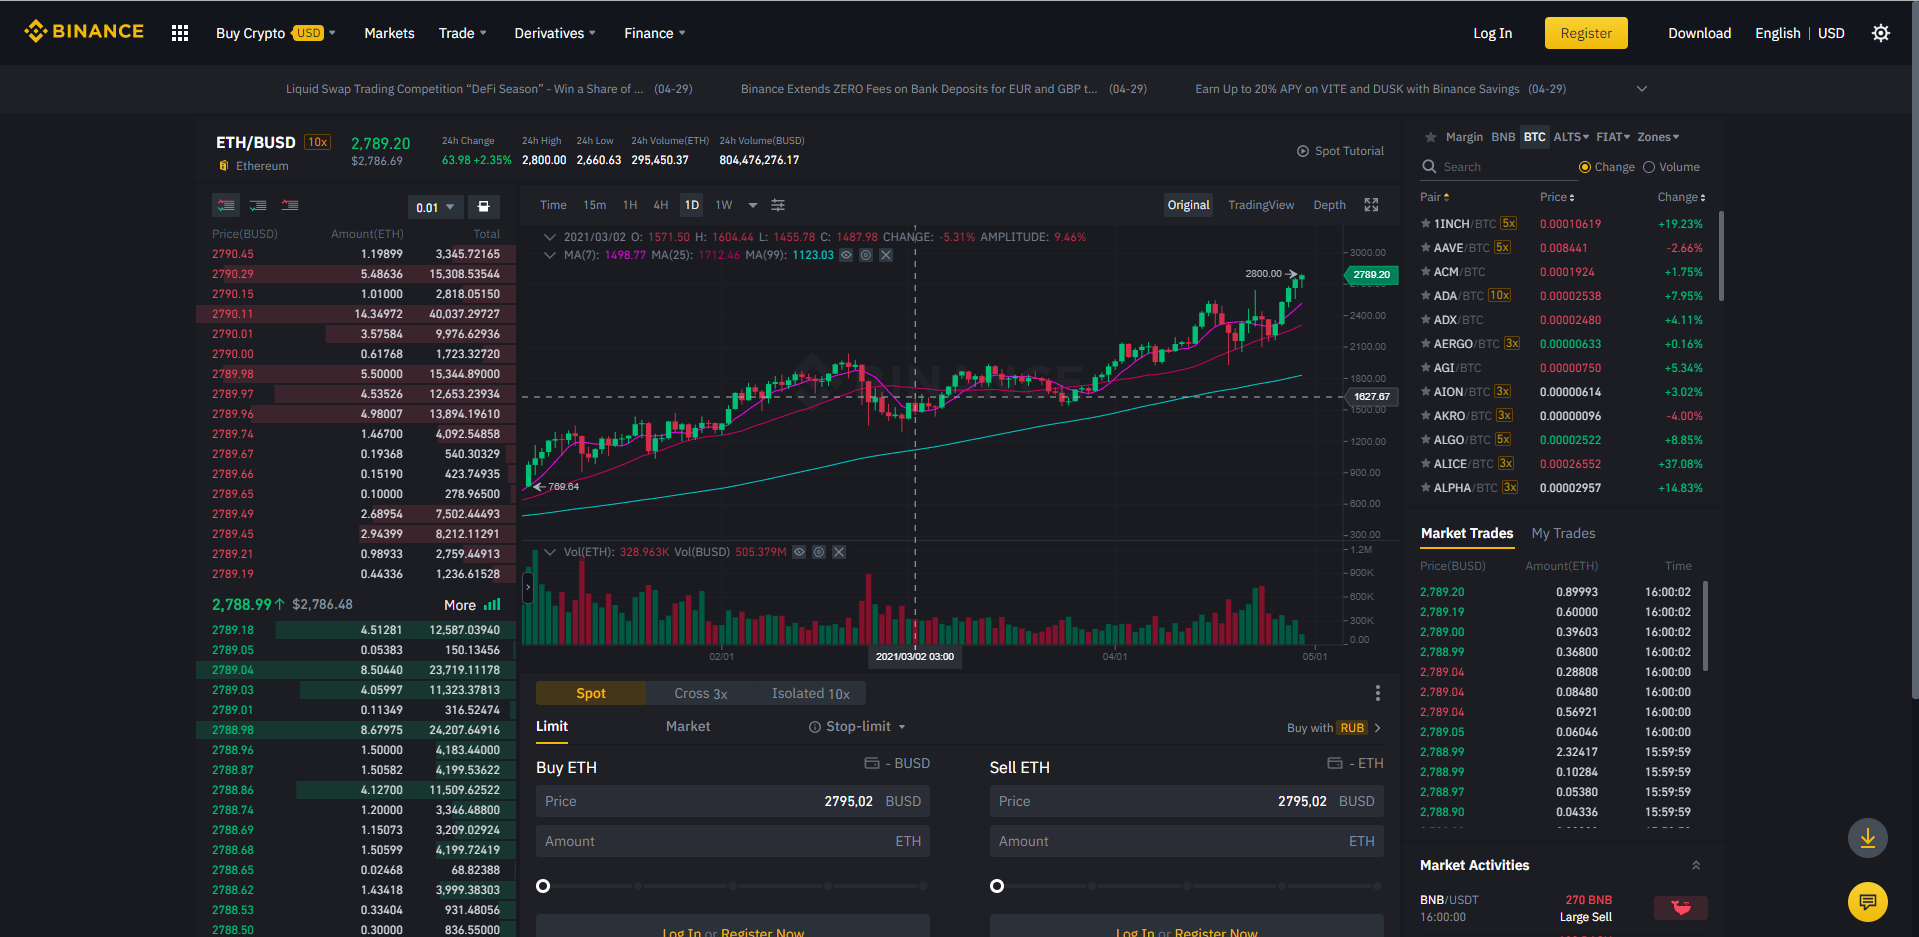Open the yellow chat support button

1868,902
